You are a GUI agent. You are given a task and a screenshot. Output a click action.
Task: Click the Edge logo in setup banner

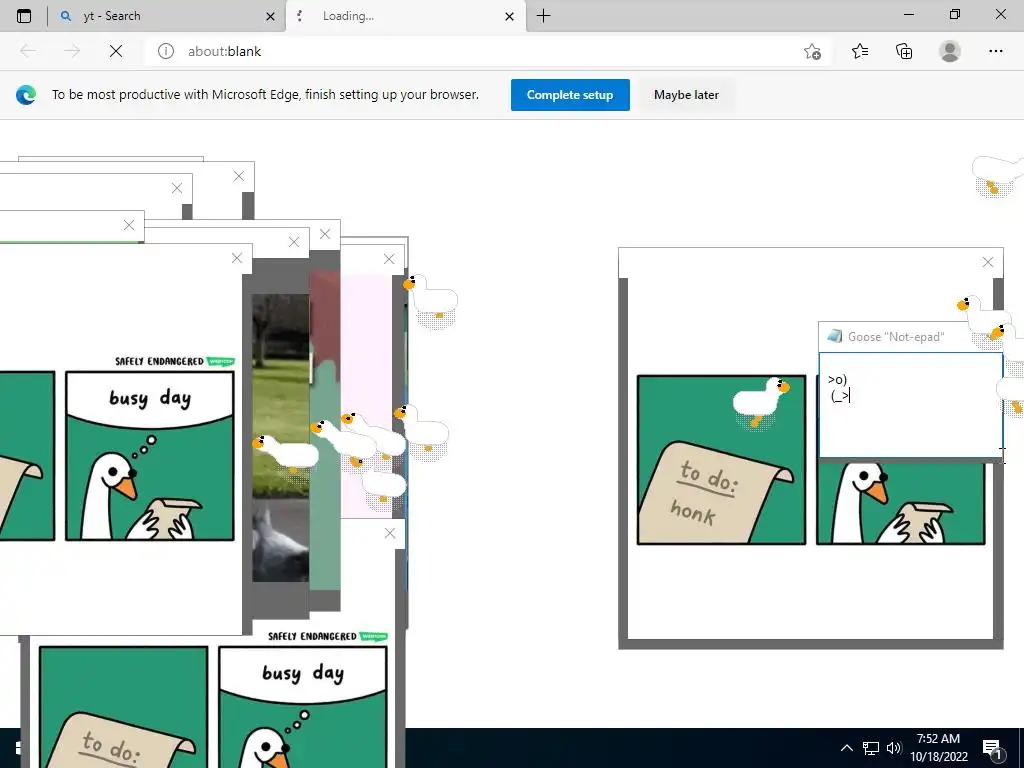point(26,95)
